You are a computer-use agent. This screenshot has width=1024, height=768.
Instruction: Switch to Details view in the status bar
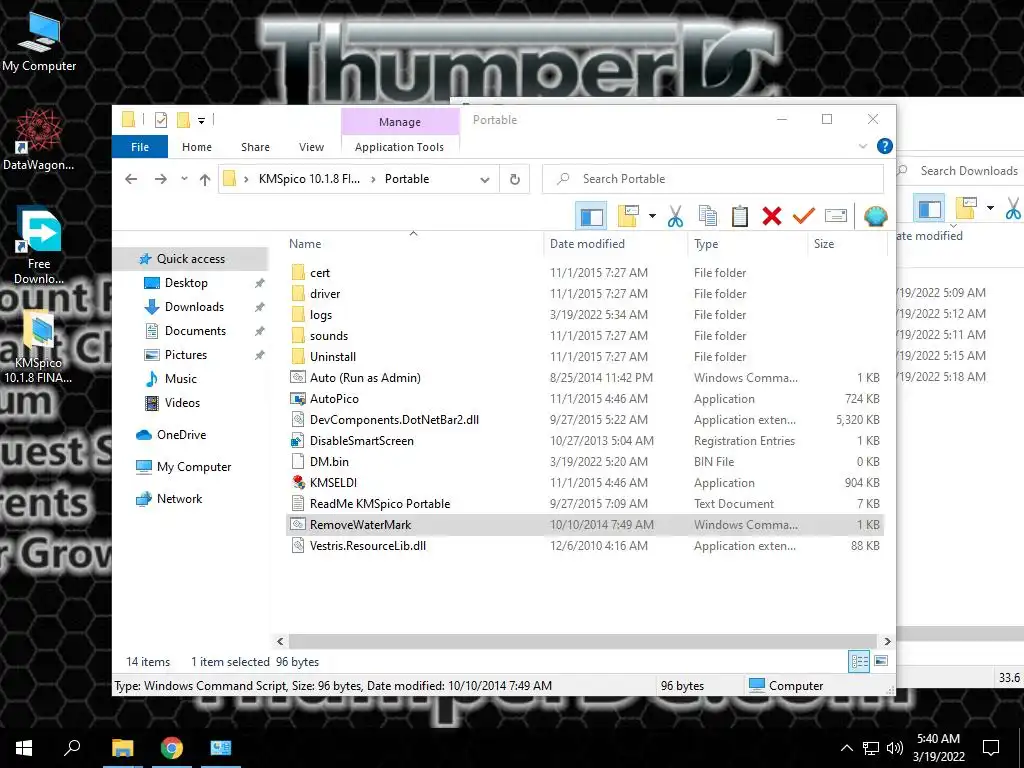859,662
